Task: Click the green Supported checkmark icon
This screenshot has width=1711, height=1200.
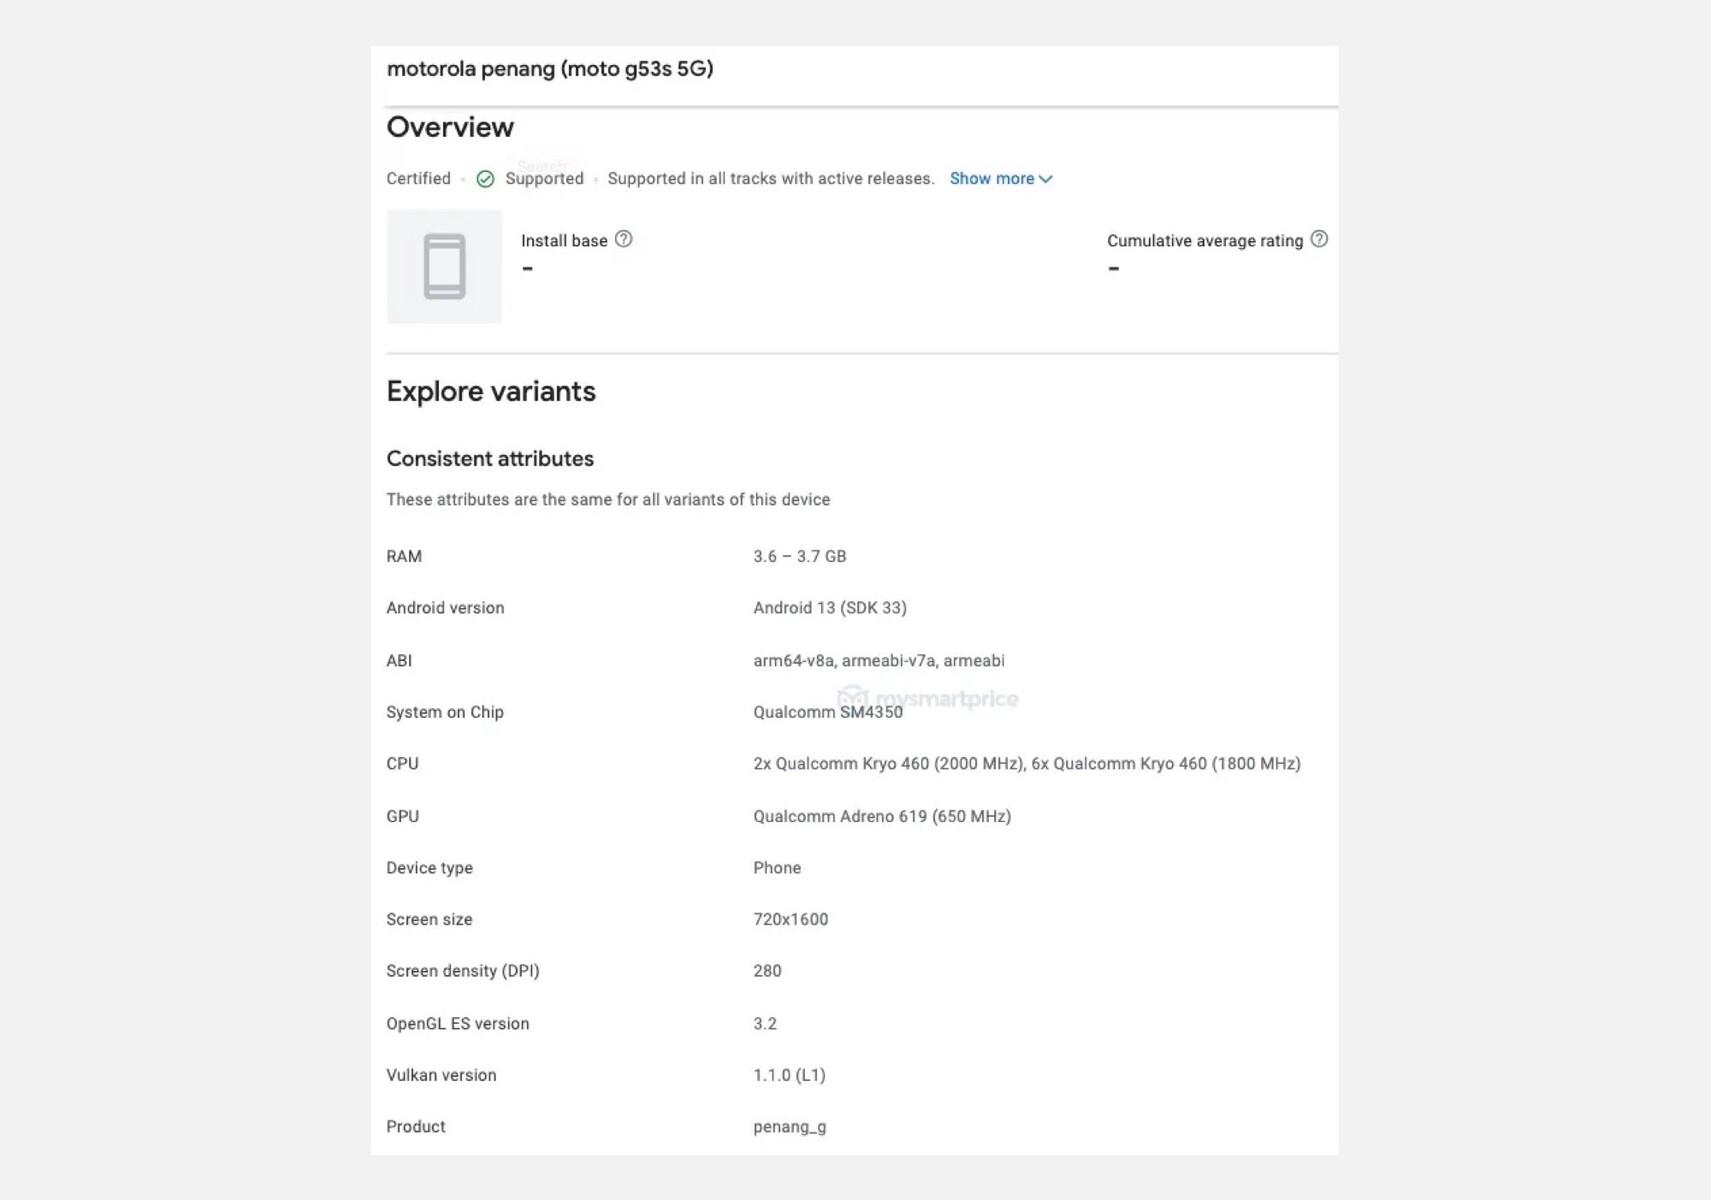Action: [485, 179]
